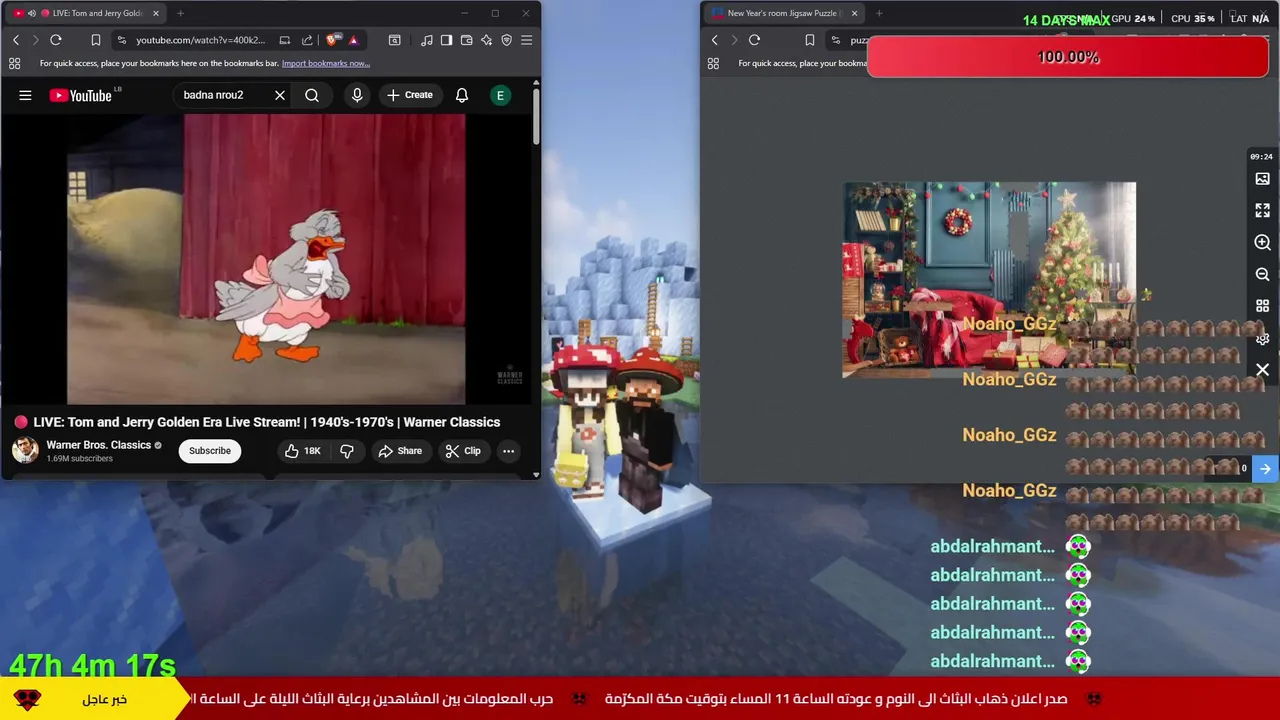Click the Warner Bros. Classics channel avatar
This screenshot has height=720, width=1280.
[25, 450]
